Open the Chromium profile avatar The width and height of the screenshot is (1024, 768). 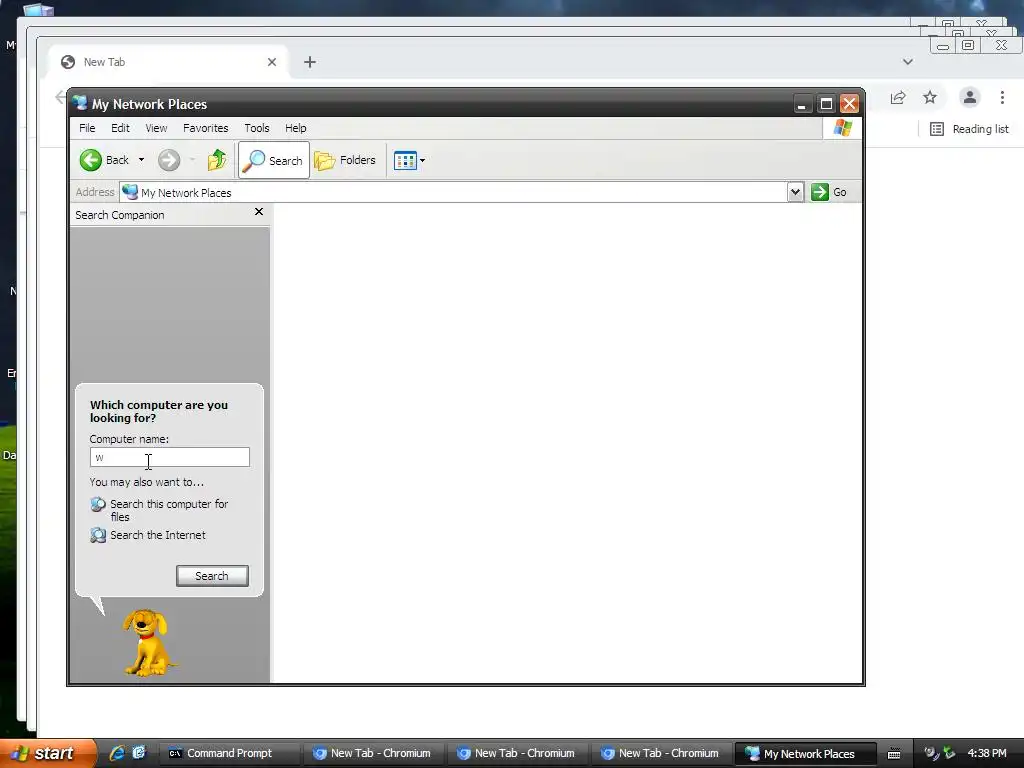pos(970,97)
